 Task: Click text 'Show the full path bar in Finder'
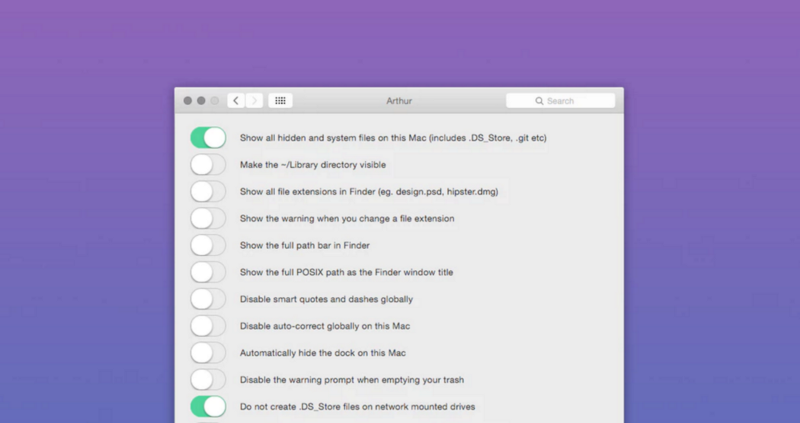305,245
